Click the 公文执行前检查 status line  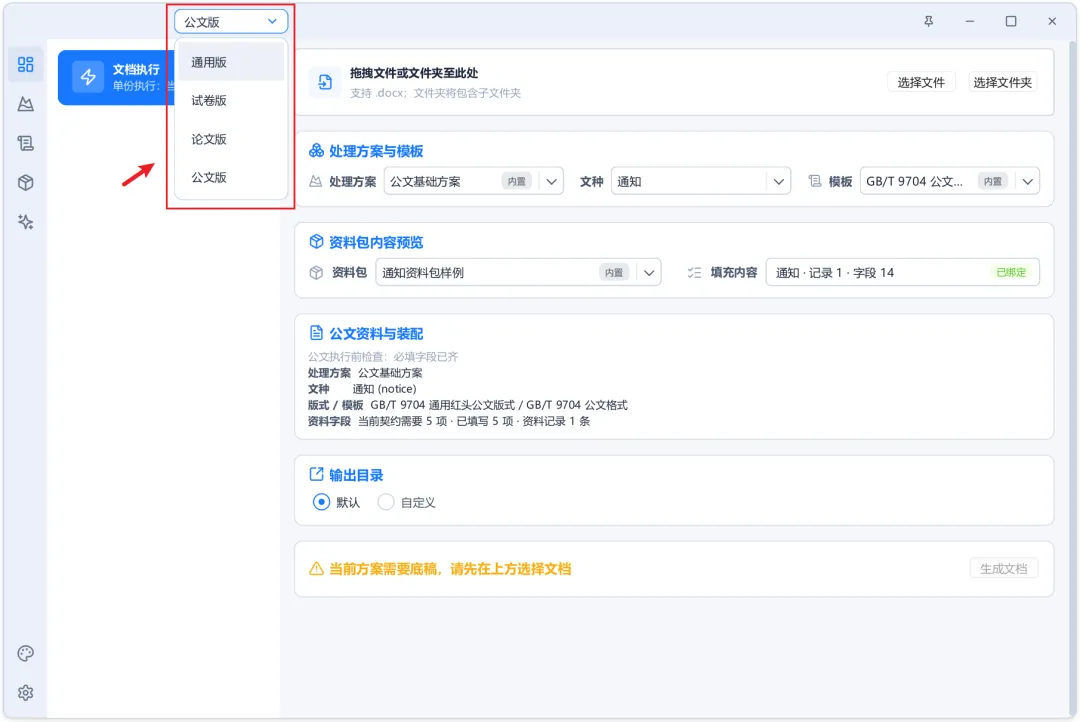tap(383, 357)
